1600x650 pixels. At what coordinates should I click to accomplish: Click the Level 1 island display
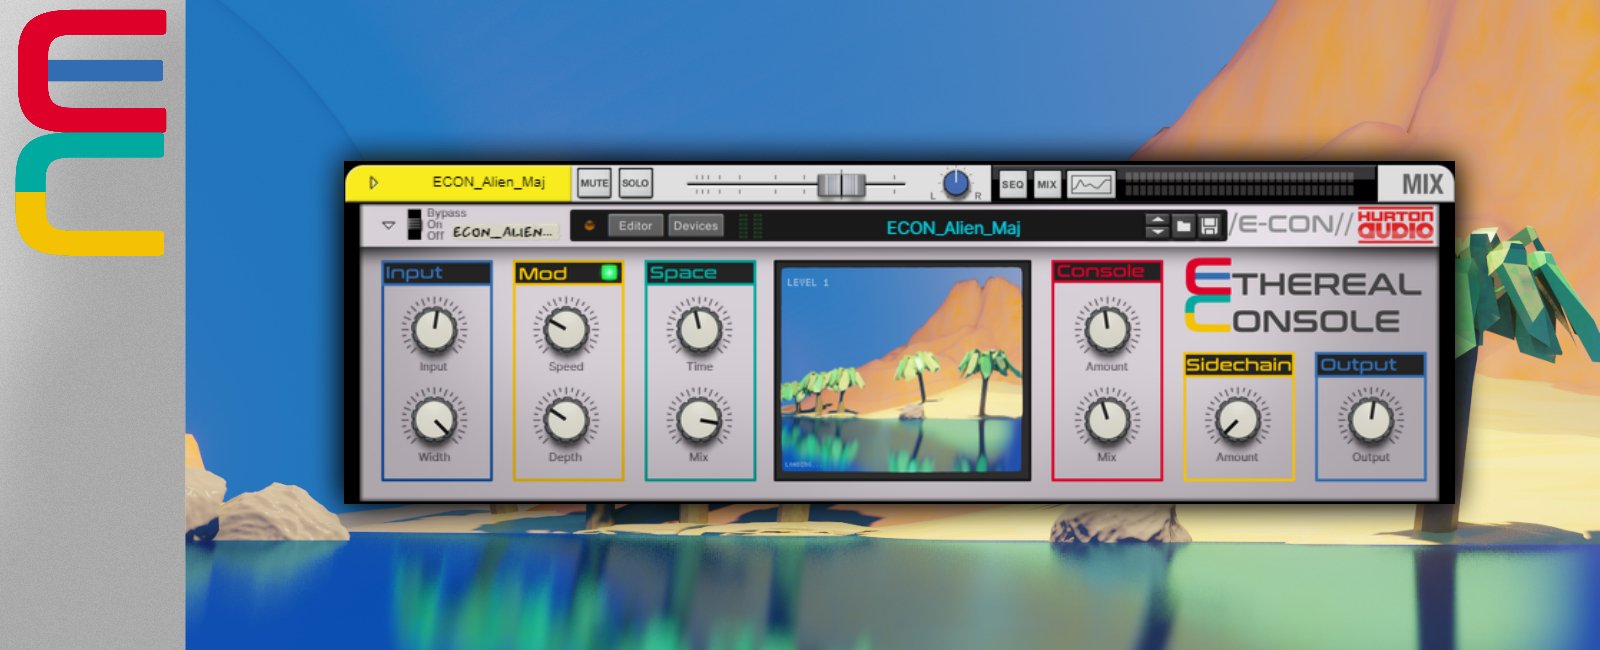902,370
